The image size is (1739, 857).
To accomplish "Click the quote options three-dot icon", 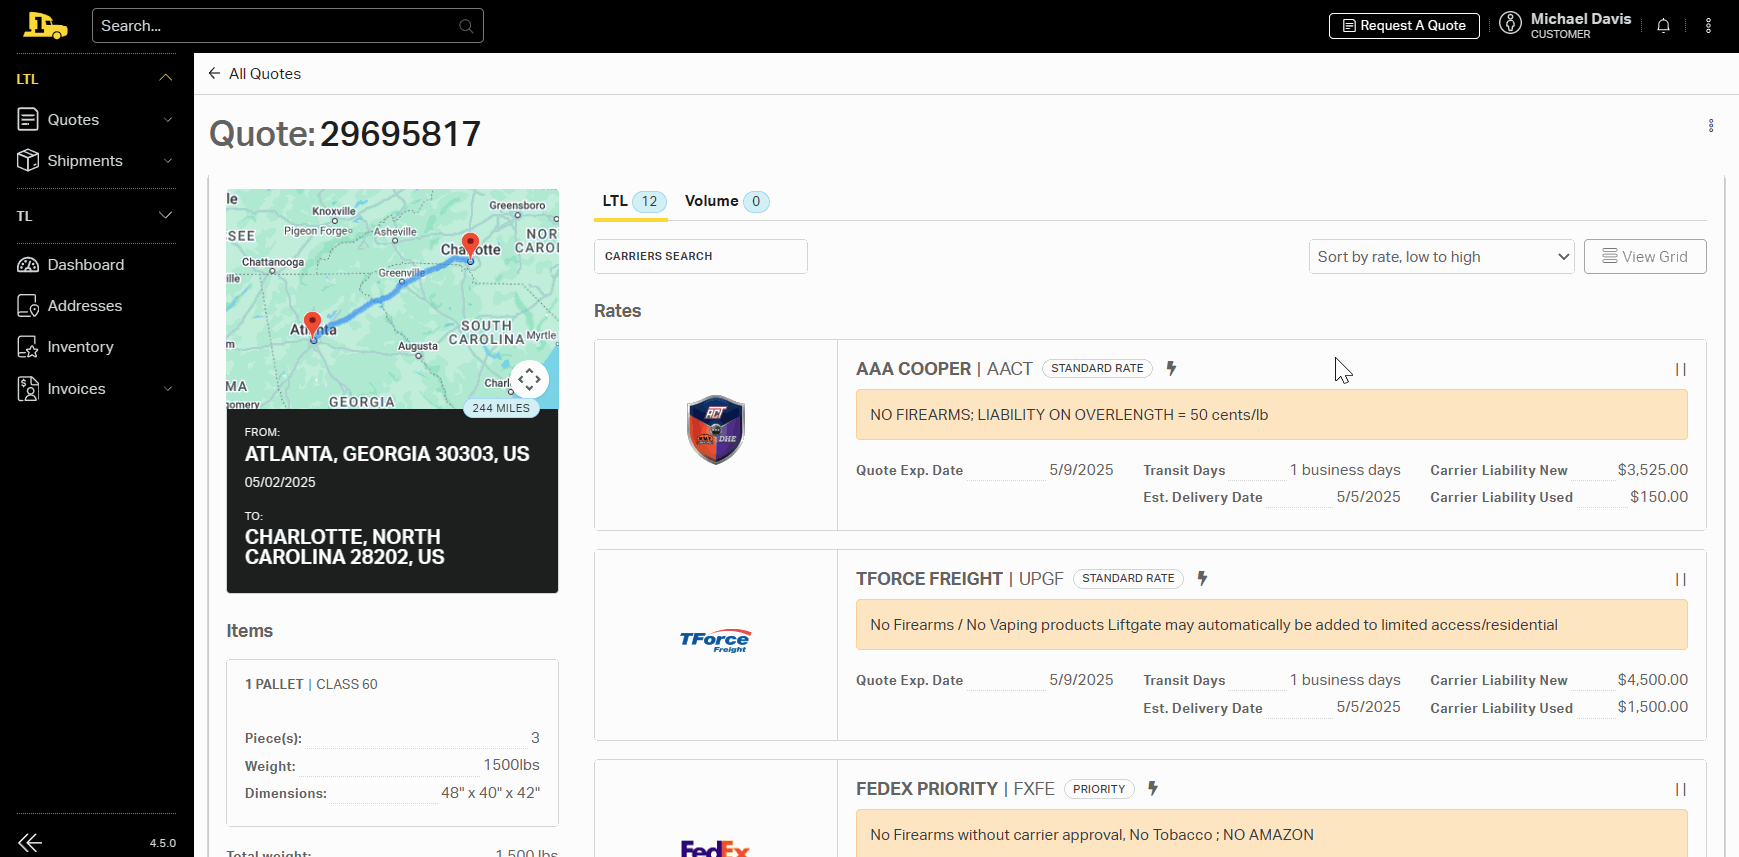I will (1711, 126).
